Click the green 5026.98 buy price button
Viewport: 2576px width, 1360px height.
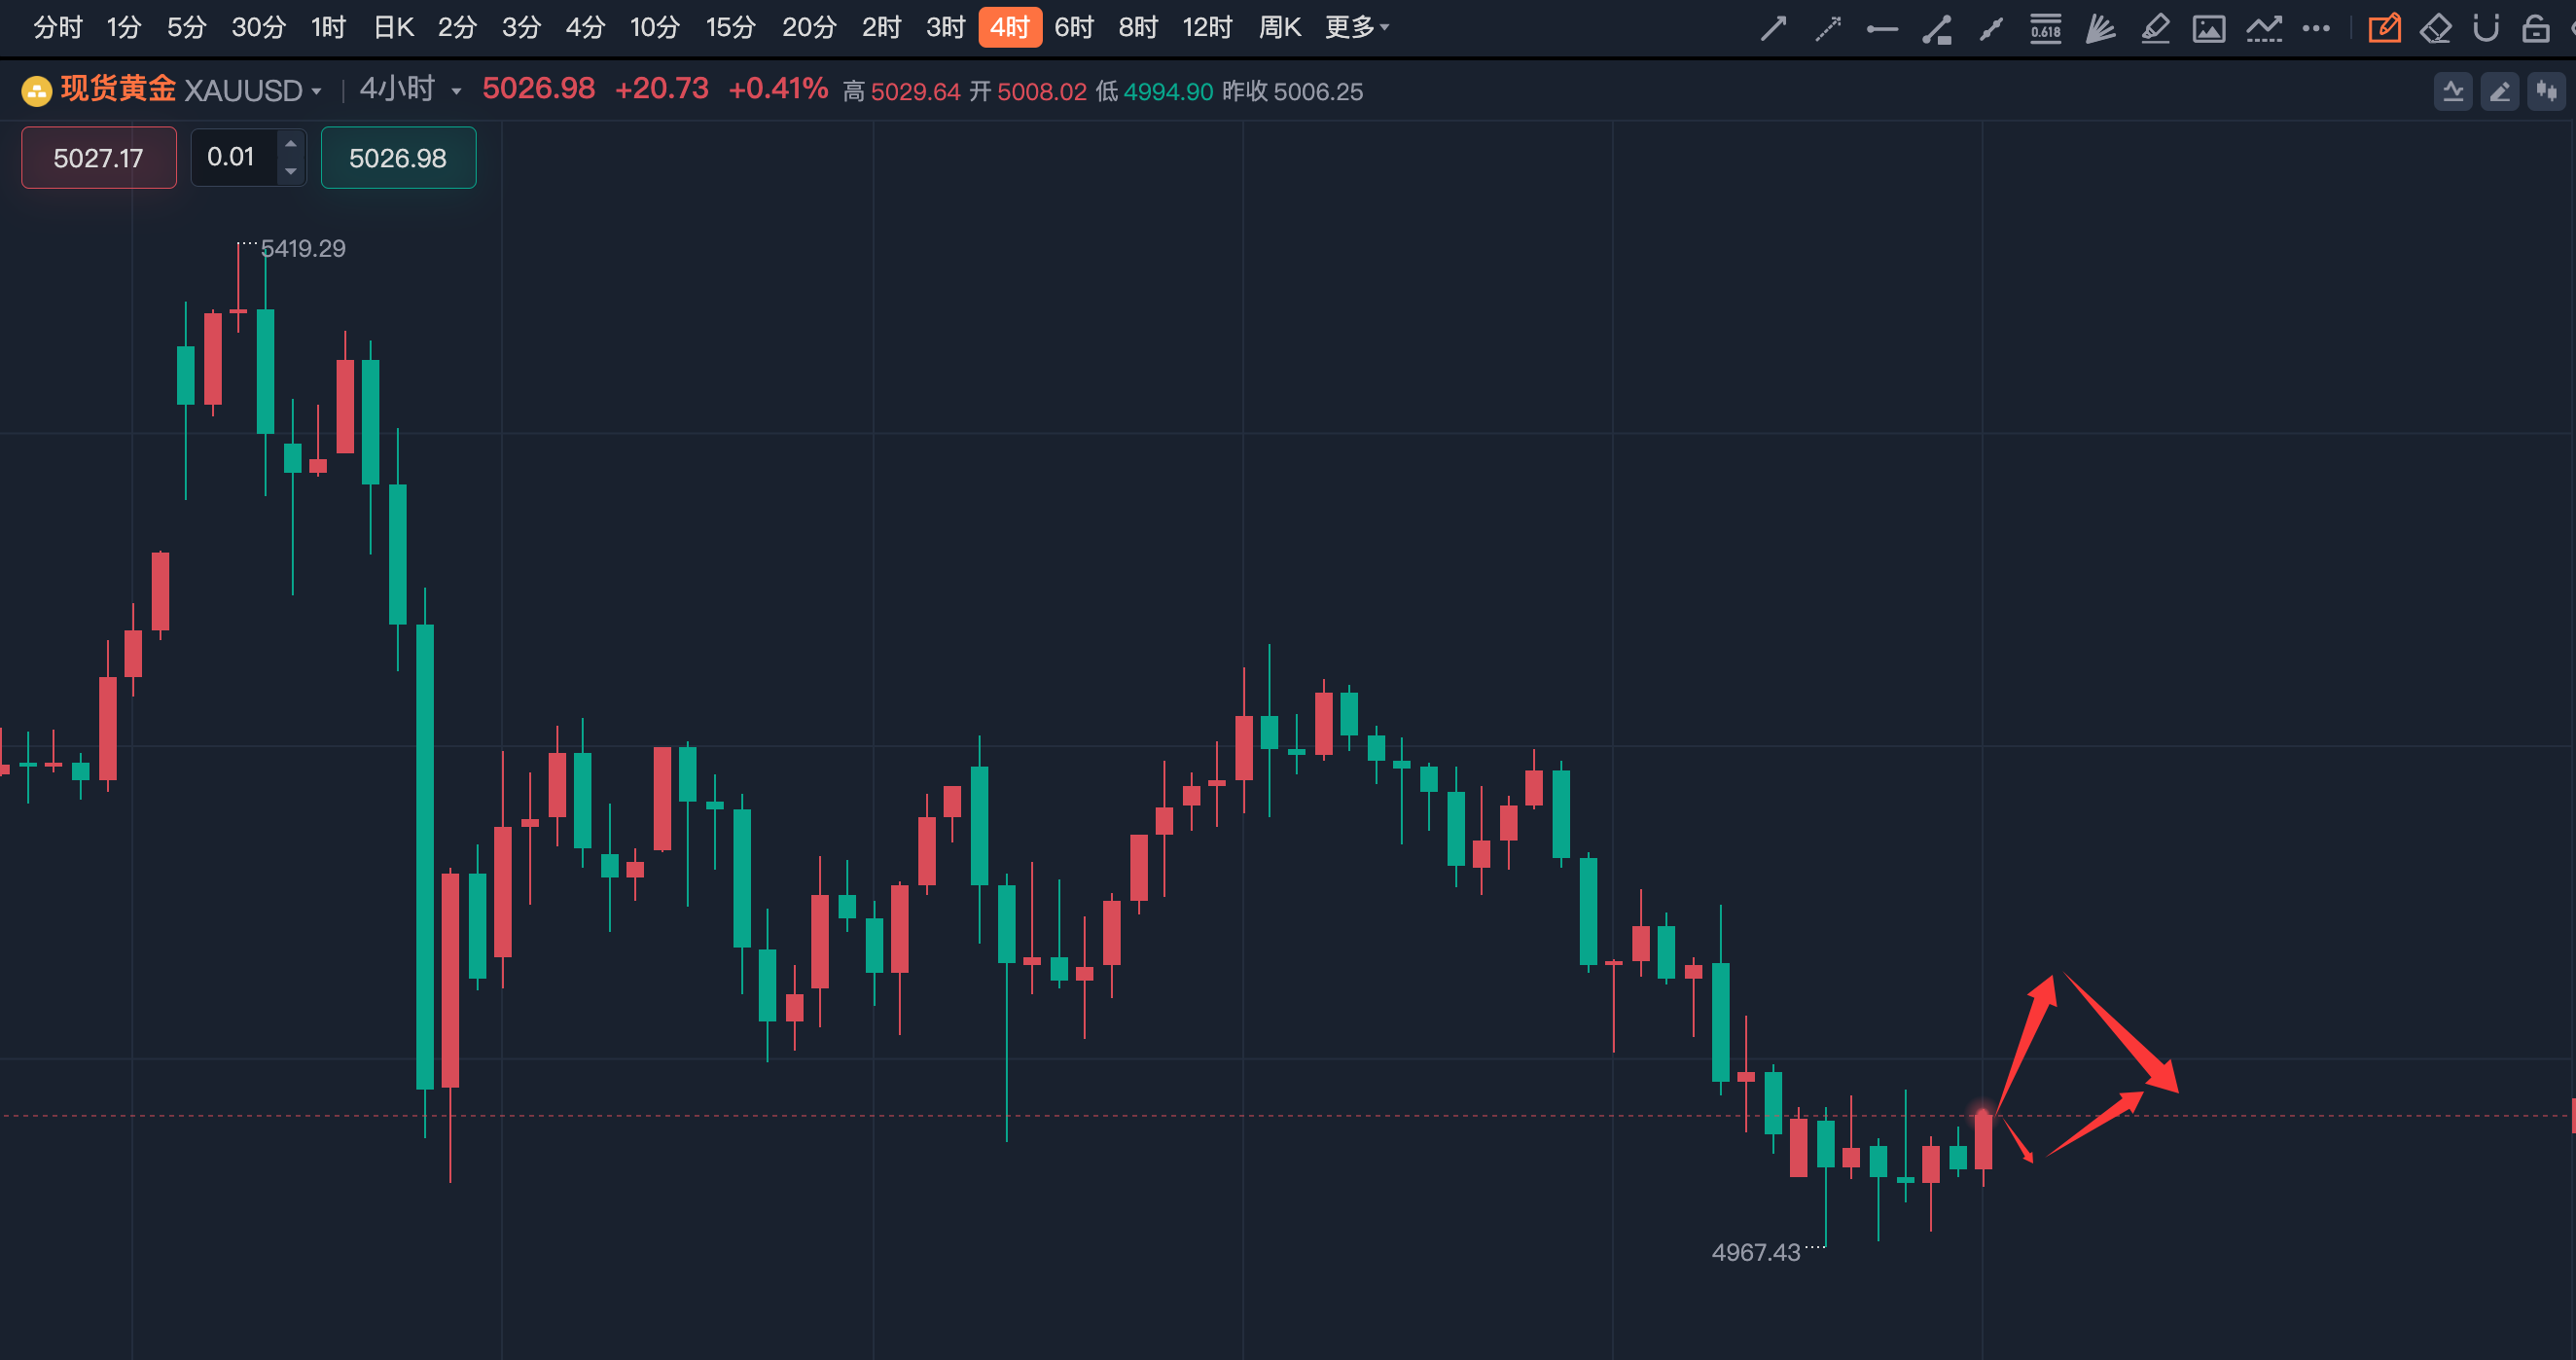[x=398, y=158]
